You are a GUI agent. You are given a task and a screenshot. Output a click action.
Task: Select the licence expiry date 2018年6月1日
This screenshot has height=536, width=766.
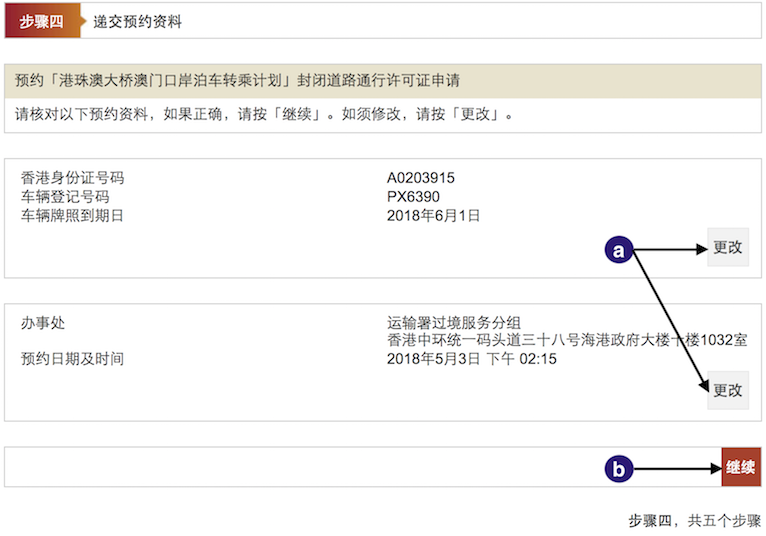pyautogui.click(x=433, y=215)
